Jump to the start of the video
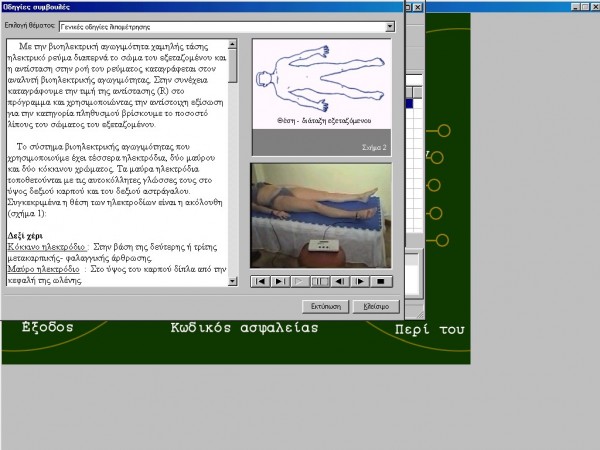 [260, 282]
